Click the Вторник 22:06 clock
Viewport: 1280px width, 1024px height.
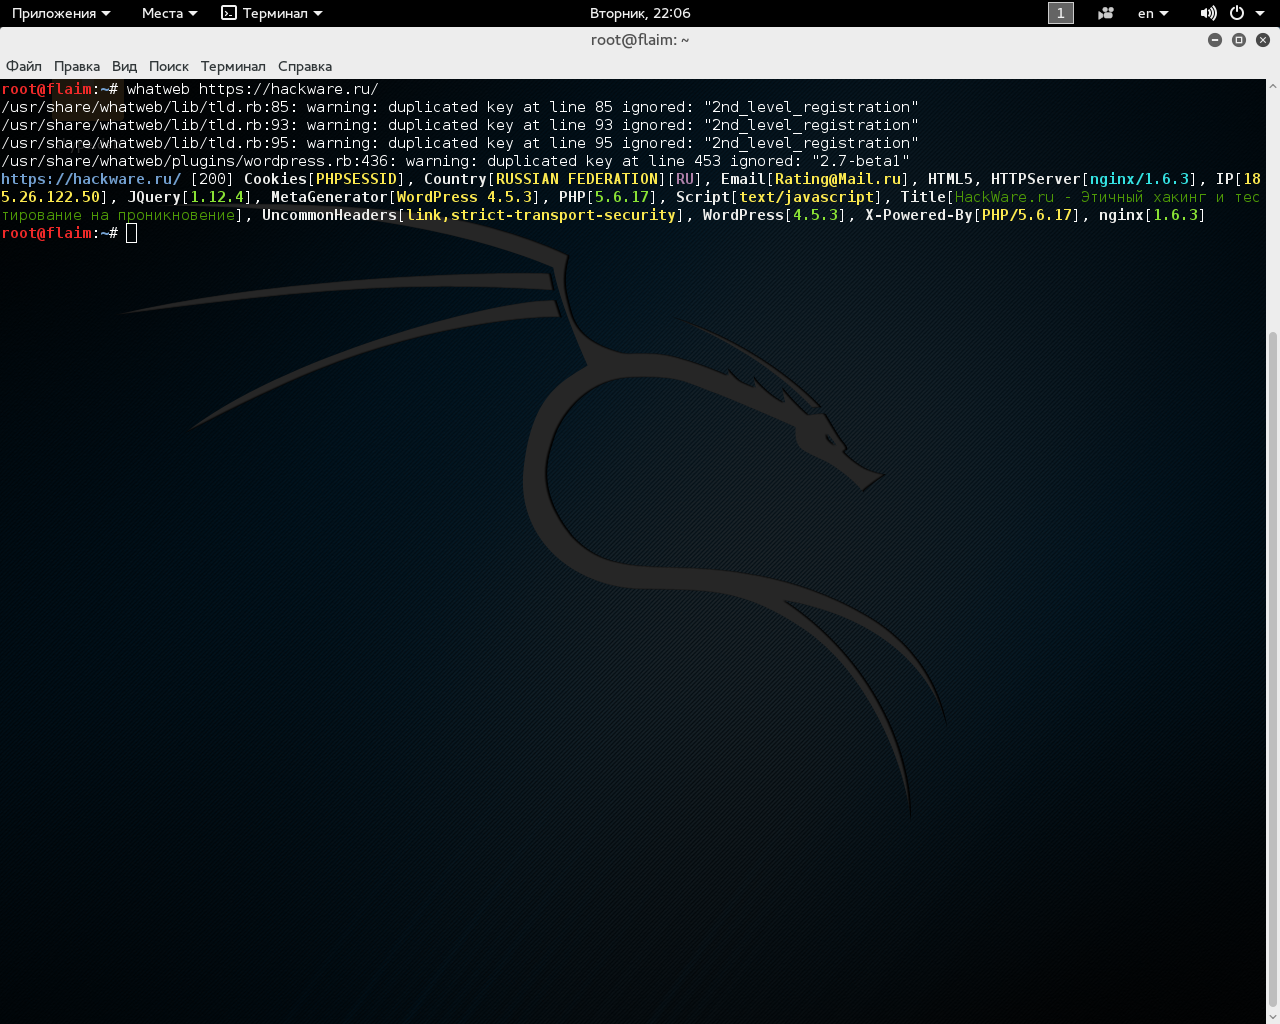[640, 13]
